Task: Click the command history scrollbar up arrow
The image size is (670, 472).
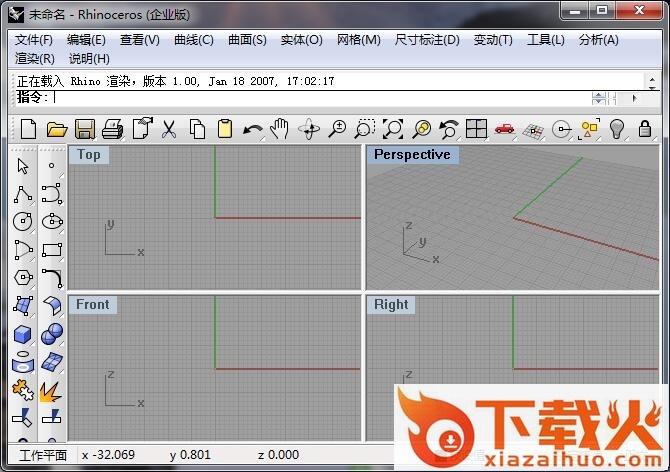Action: point(652,79)
